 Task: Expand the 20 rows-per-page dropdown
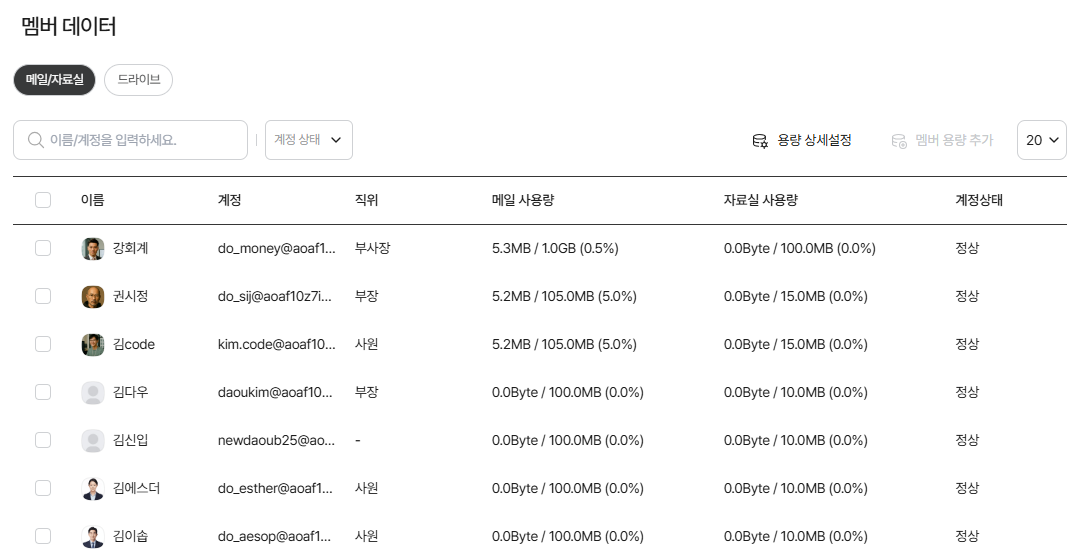[x=1041, y=140]
